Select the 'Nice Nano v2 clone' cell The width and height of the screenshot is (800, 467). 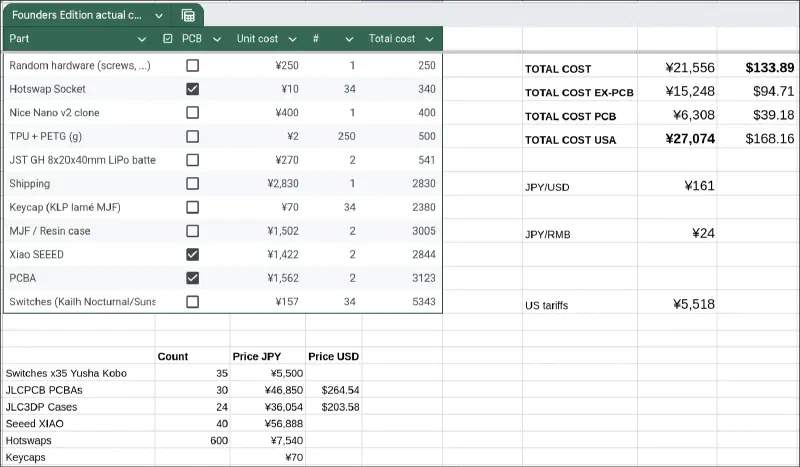[x=54, y=112]
